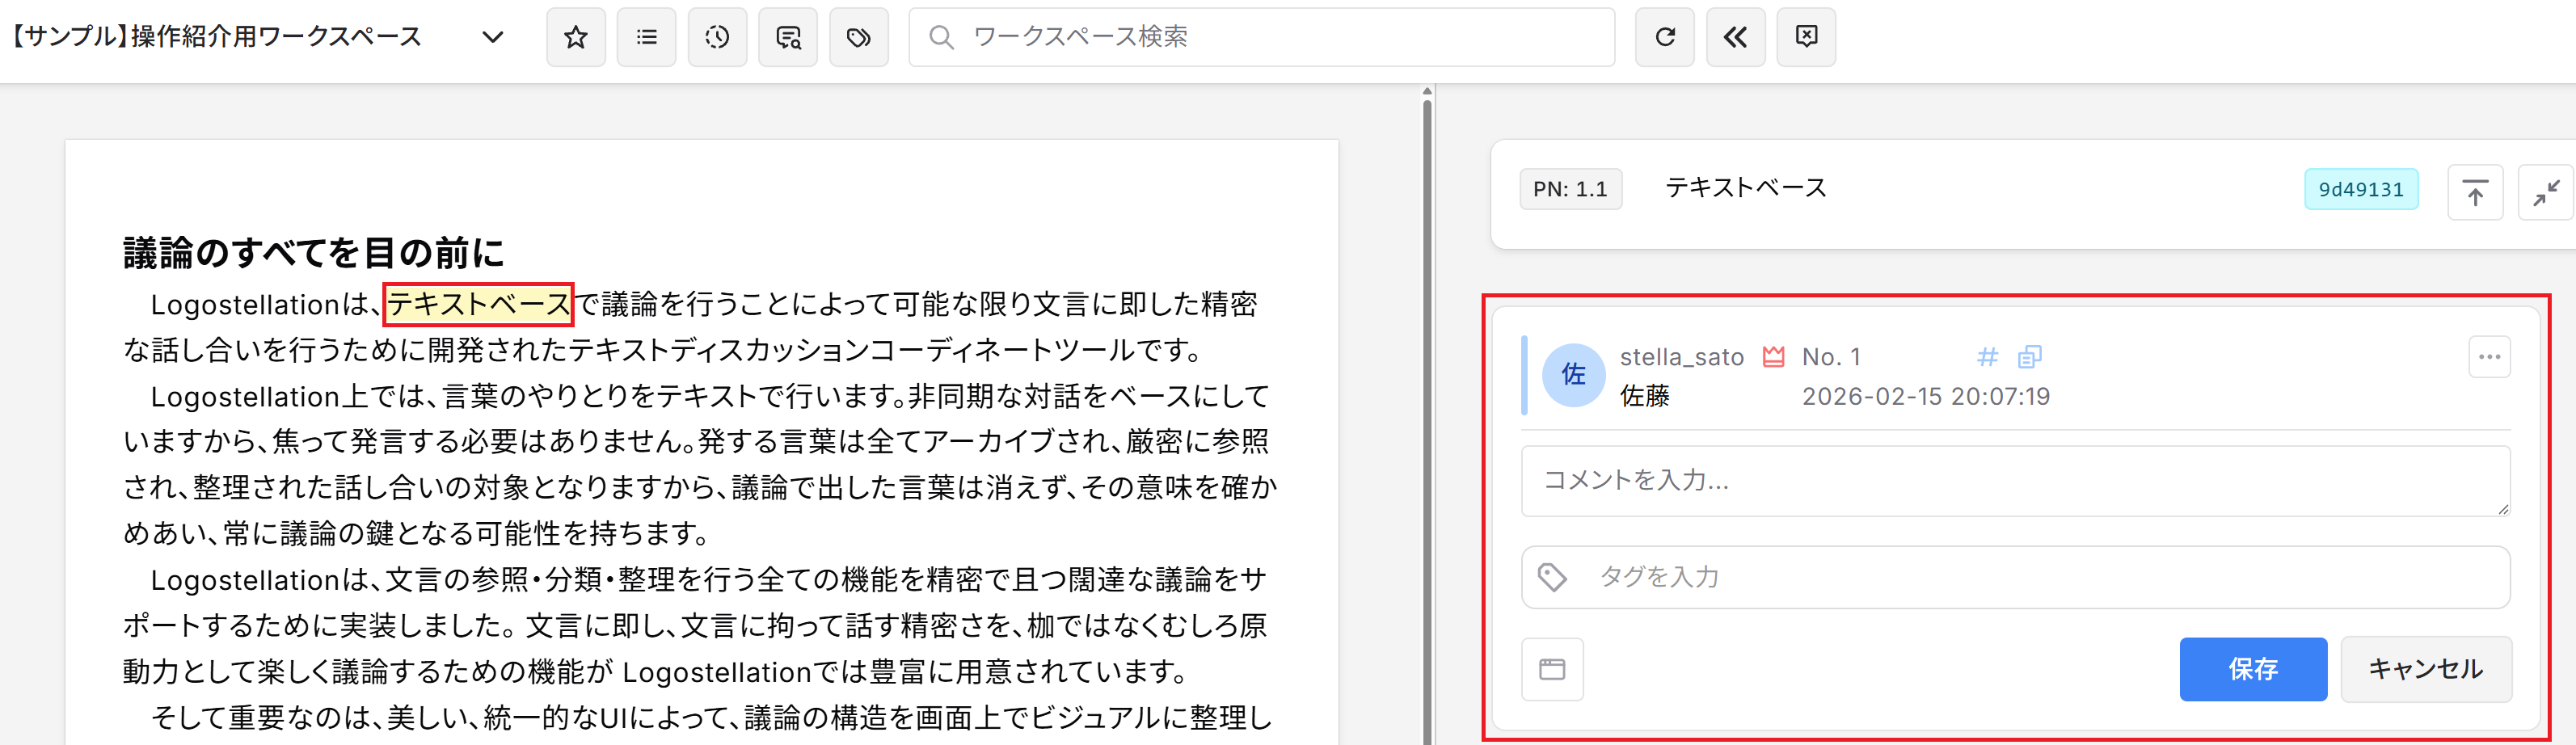Click the crown icon next to stella_sato

pyautogui.click(x=1773, y=357)
